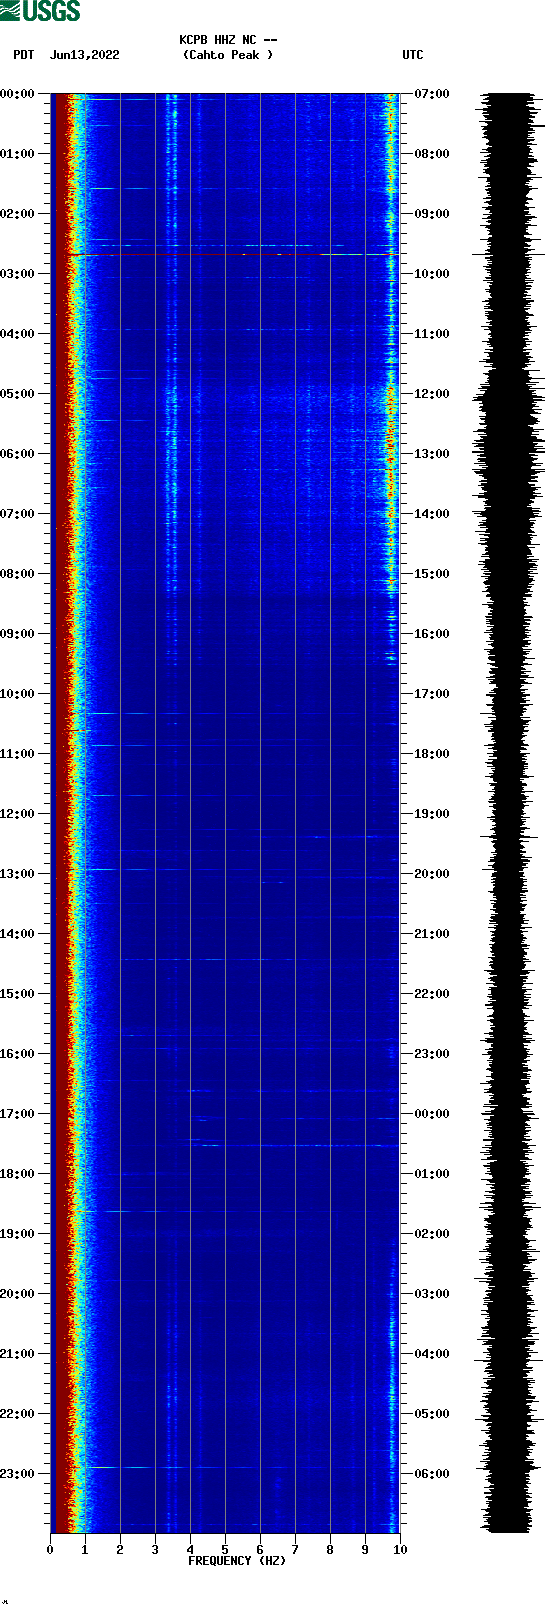Viewport: 552px width, 1613px height.
Task: Click the 00:00 PDT time label
Action: pos(17,94)
